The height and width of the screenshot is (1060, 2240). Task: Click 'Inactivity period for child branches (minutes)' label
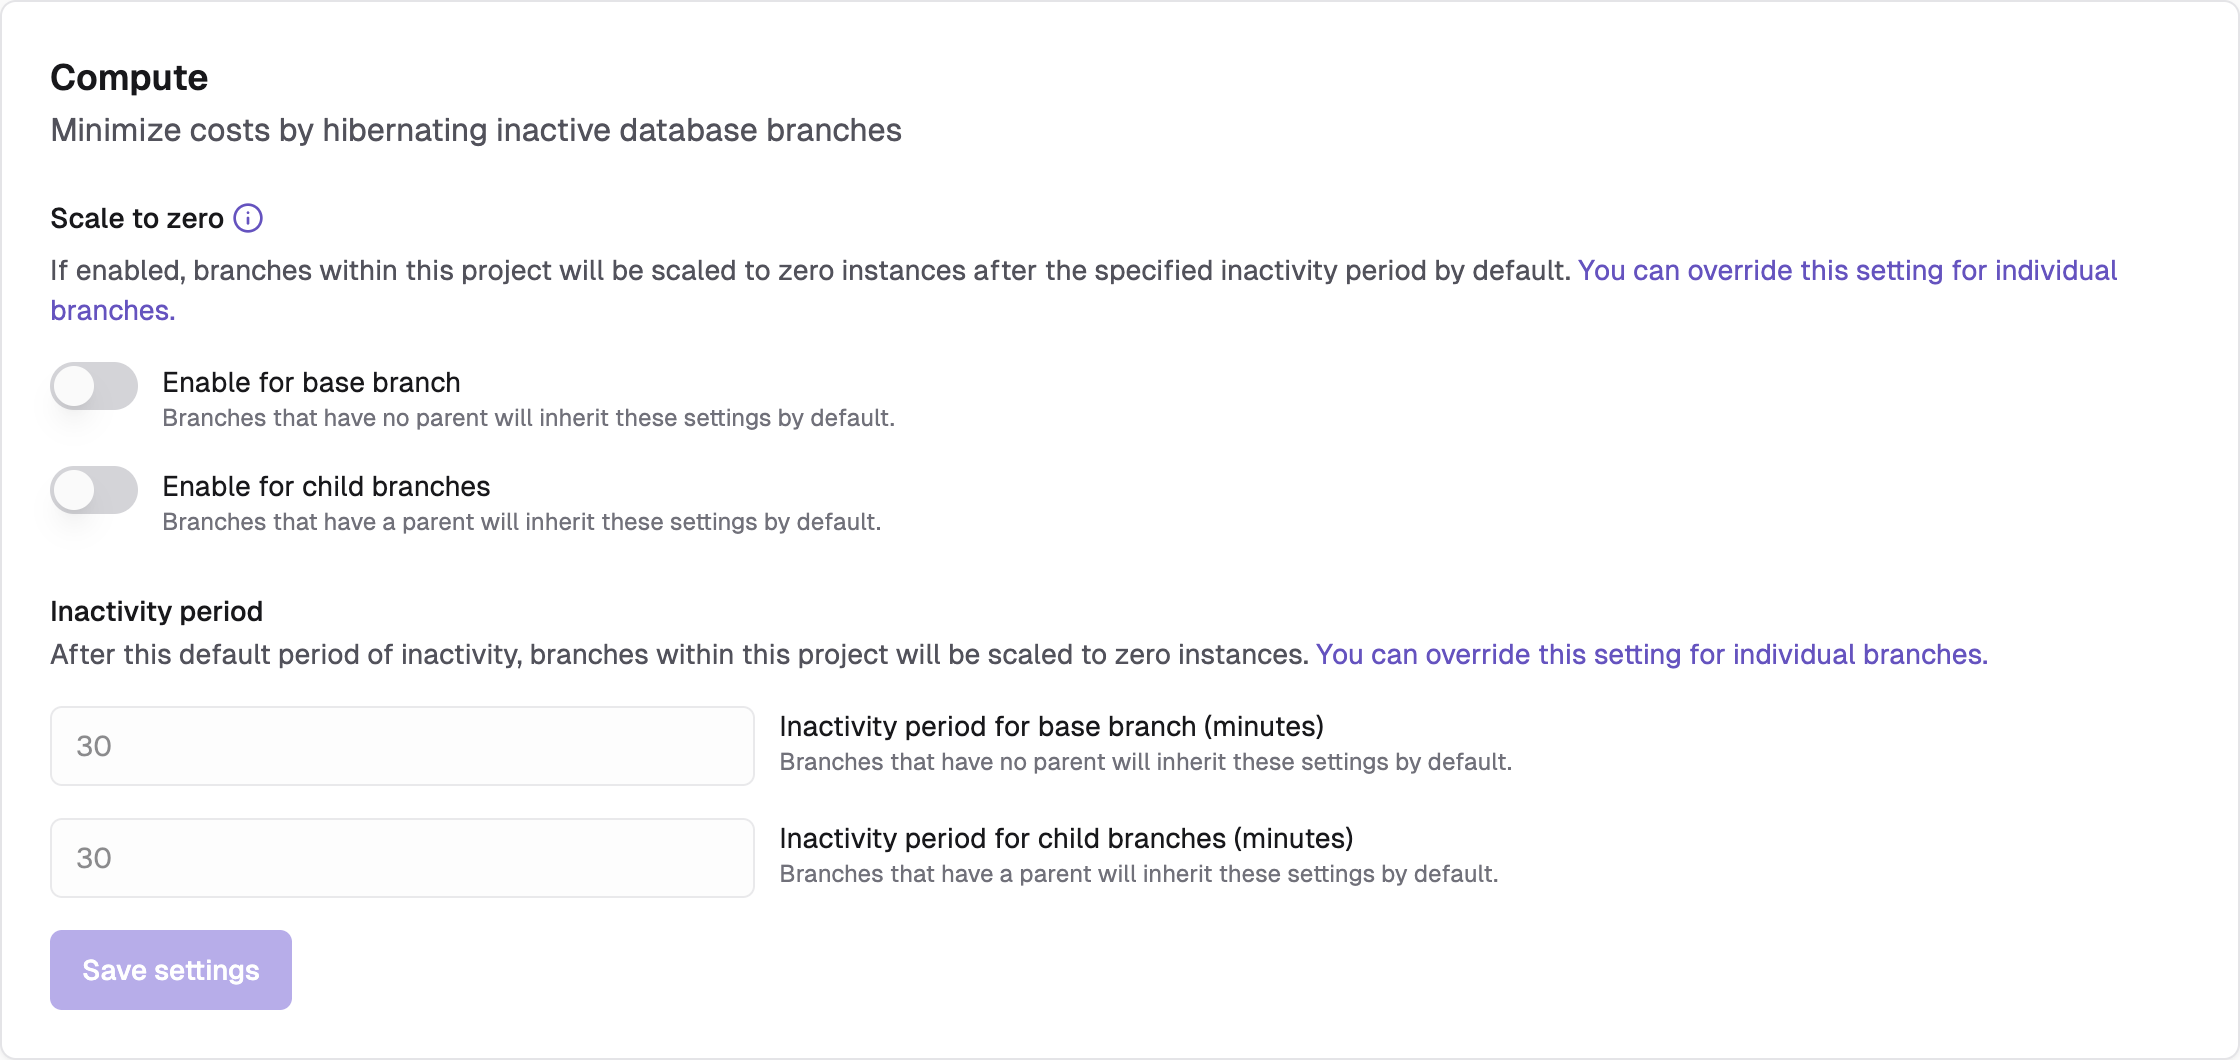point(1066,838)
